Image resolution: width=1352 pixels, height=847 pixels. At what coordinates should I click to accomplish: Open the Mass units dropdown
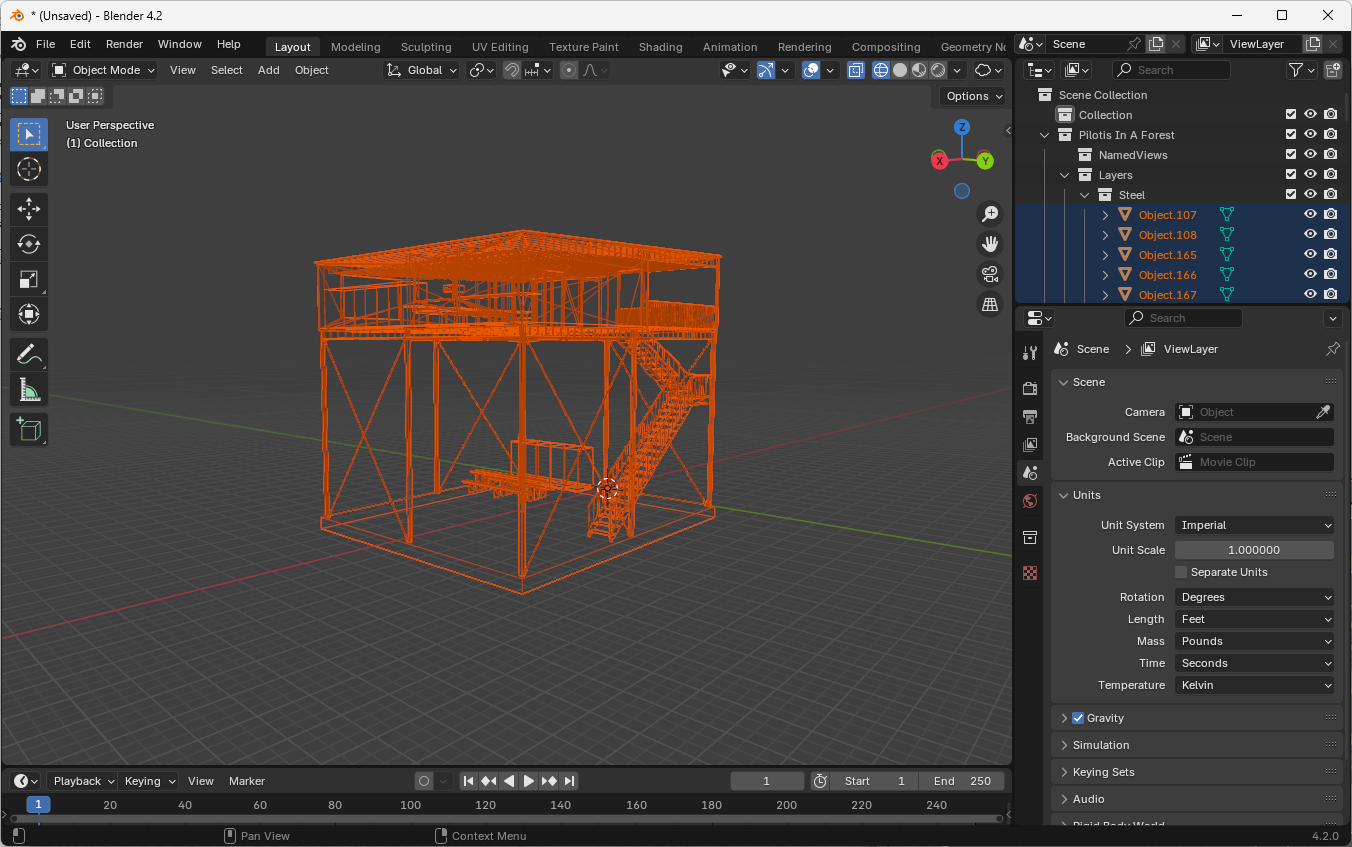[1254, 641]
